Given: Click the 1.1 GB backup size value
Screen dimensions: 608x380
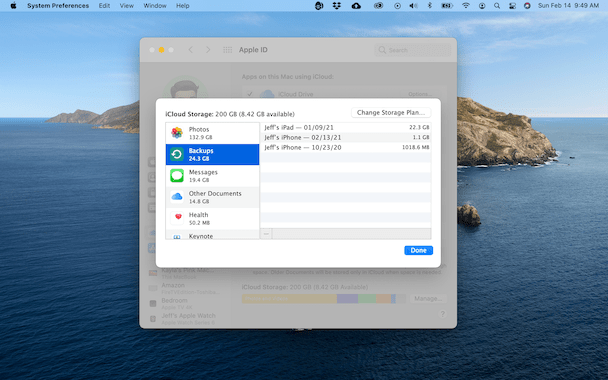Looking at the screenshot, I should tap(421, 137).
